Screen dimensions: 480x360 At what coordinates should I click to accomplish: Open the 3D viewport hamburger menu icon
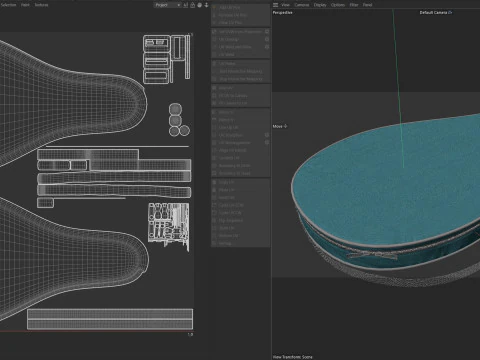point(276,5)
